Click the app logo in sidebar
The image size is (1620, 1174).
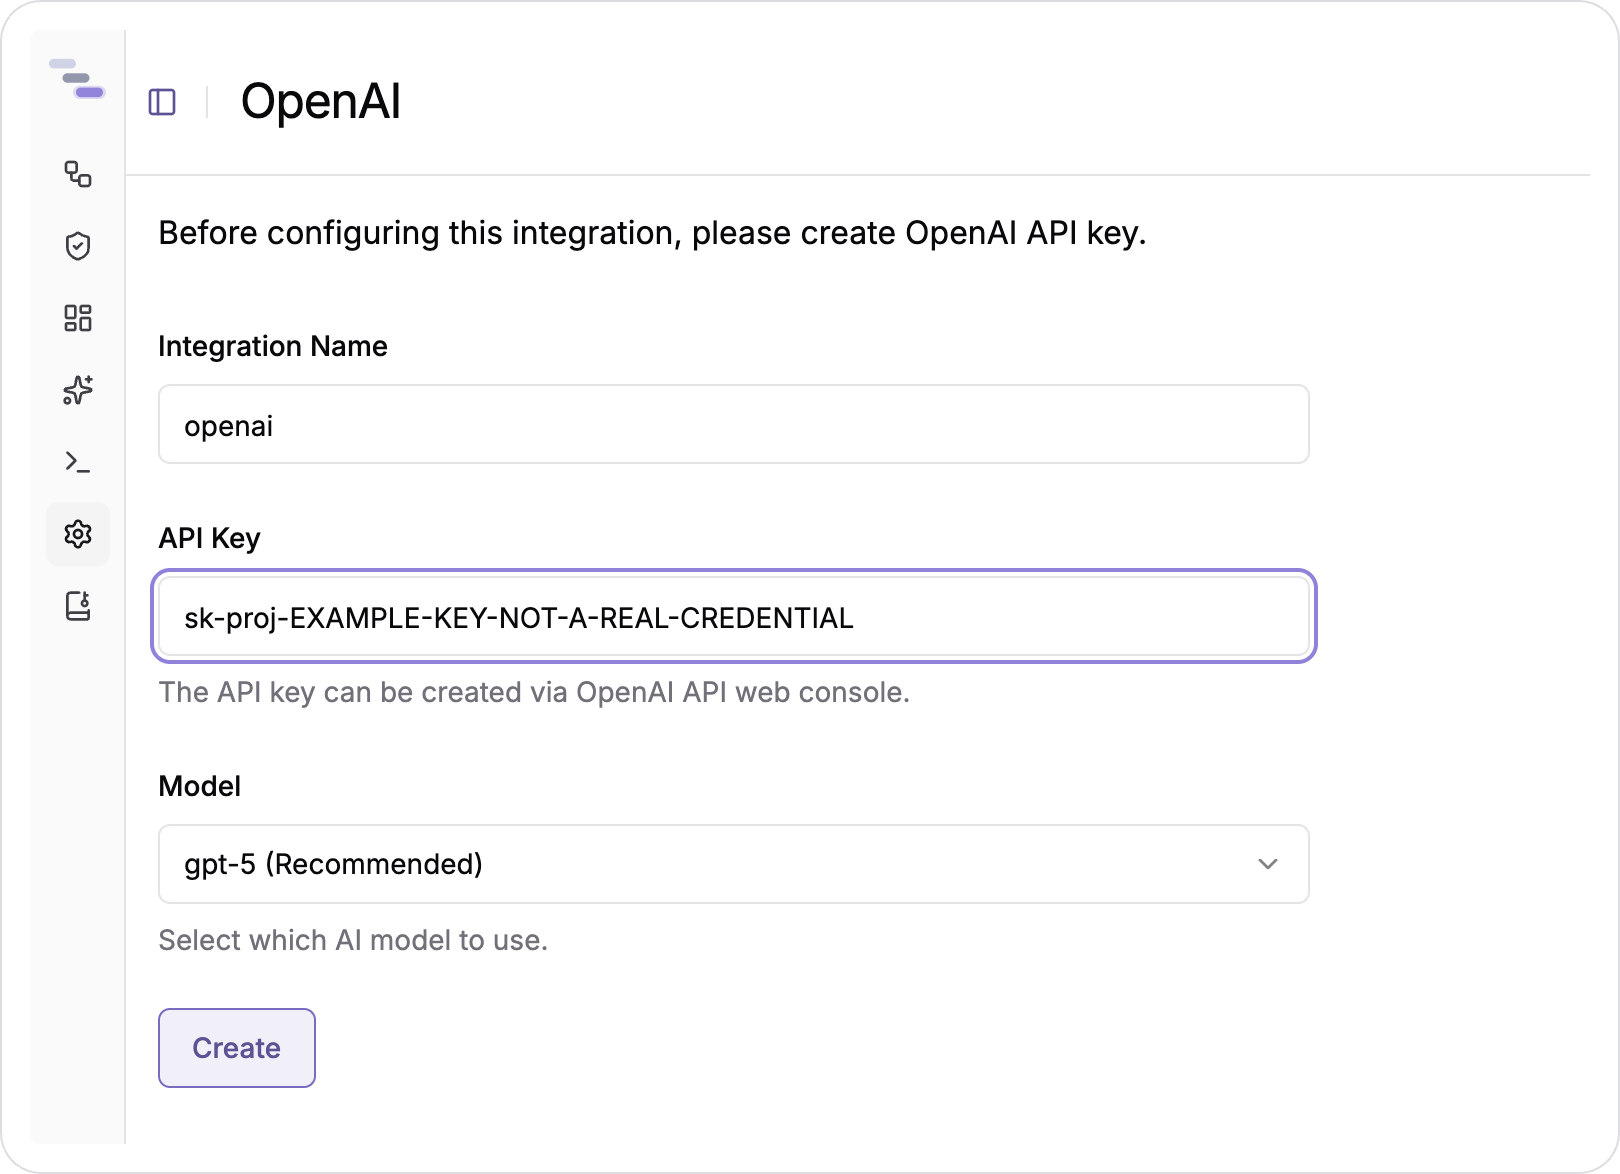77,78
